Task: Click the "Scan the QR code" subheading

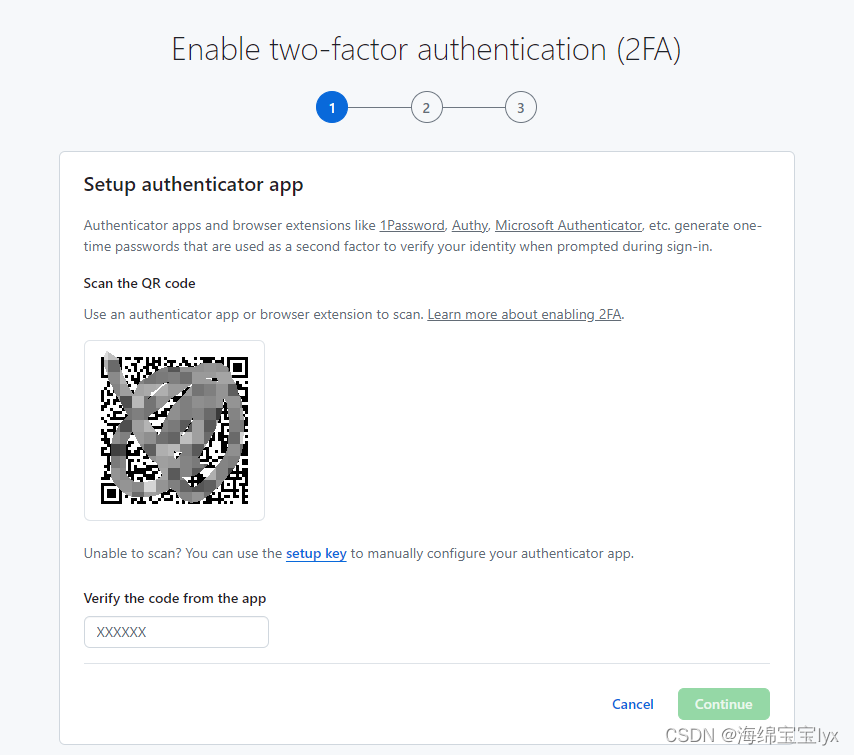Action: (x=139, y=283)
